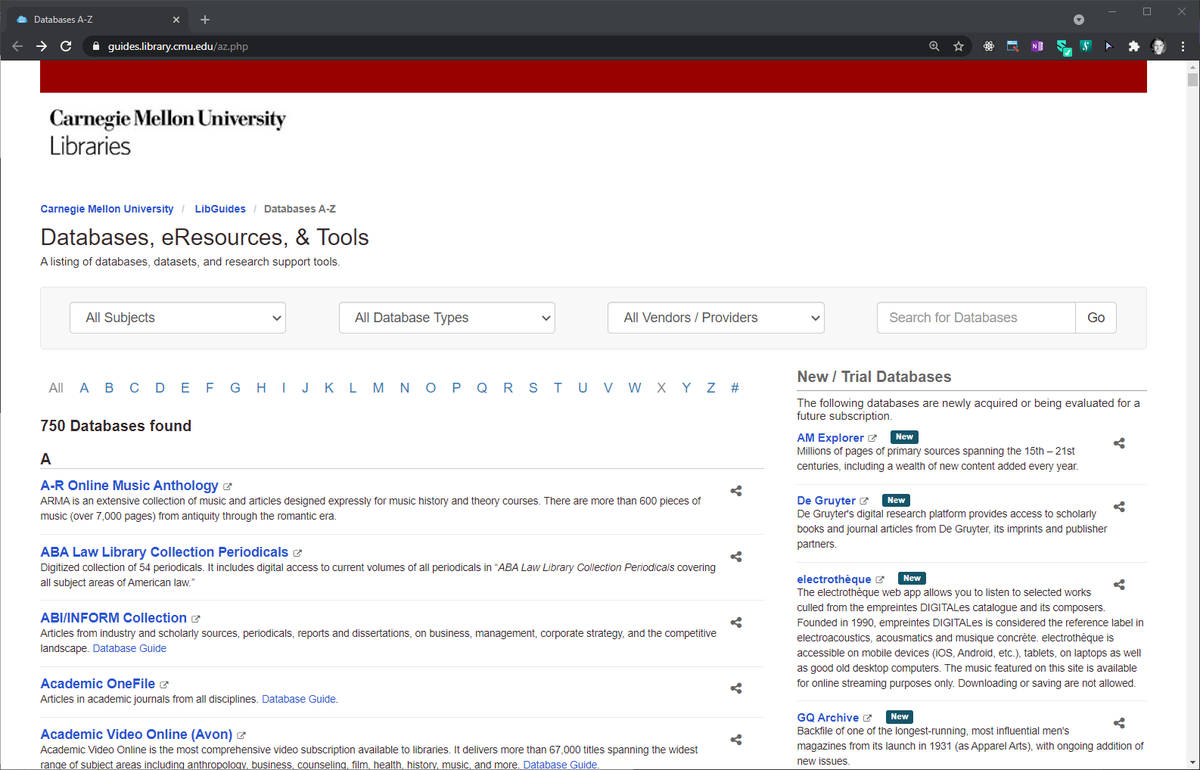The height and width of the screenshot is (770, 1200).
Task: Filter databases by letter S
Action: pyautogui.click(x=533, y=388)
